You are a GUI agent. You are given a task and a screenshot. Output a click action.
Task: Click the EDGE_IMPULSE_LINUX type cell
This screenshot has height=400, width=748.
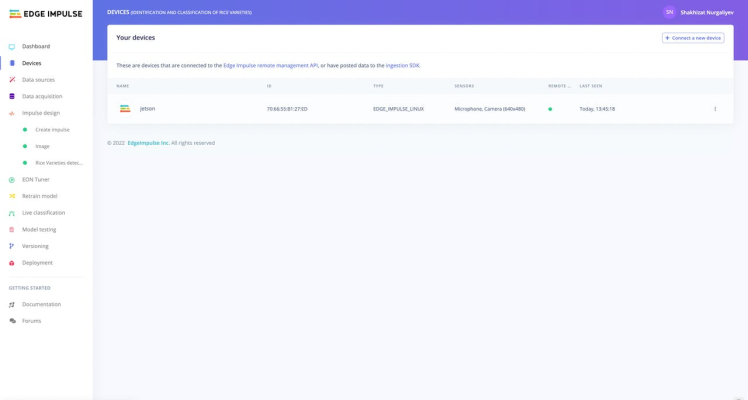coord(398,109)
